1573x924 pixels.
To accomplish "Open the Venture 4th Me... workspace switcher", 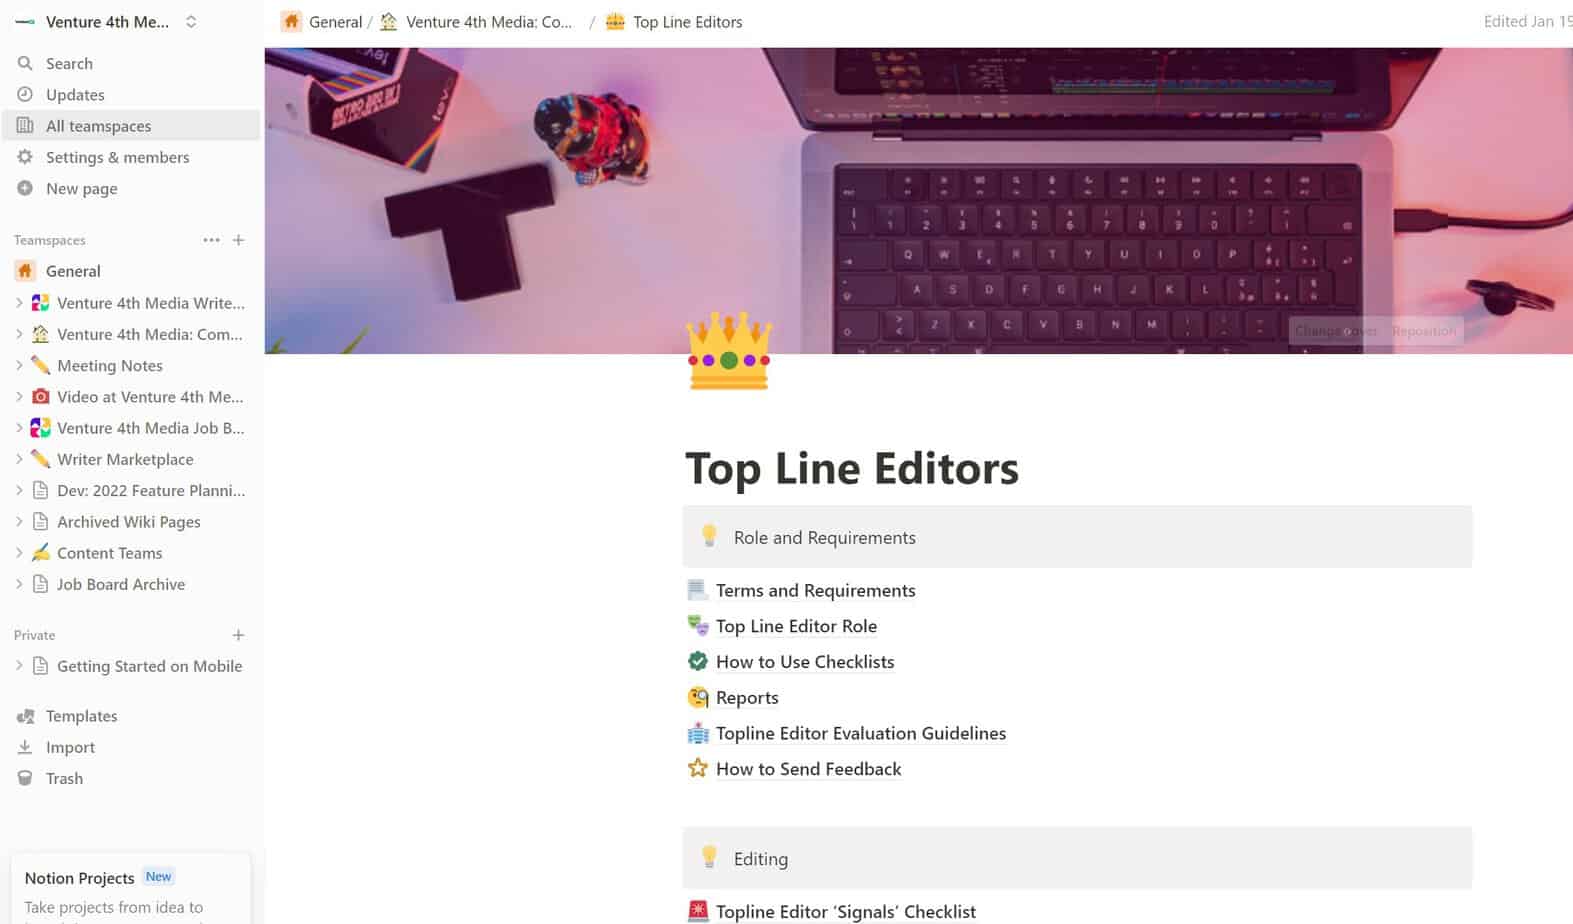I will coord(106,21).
